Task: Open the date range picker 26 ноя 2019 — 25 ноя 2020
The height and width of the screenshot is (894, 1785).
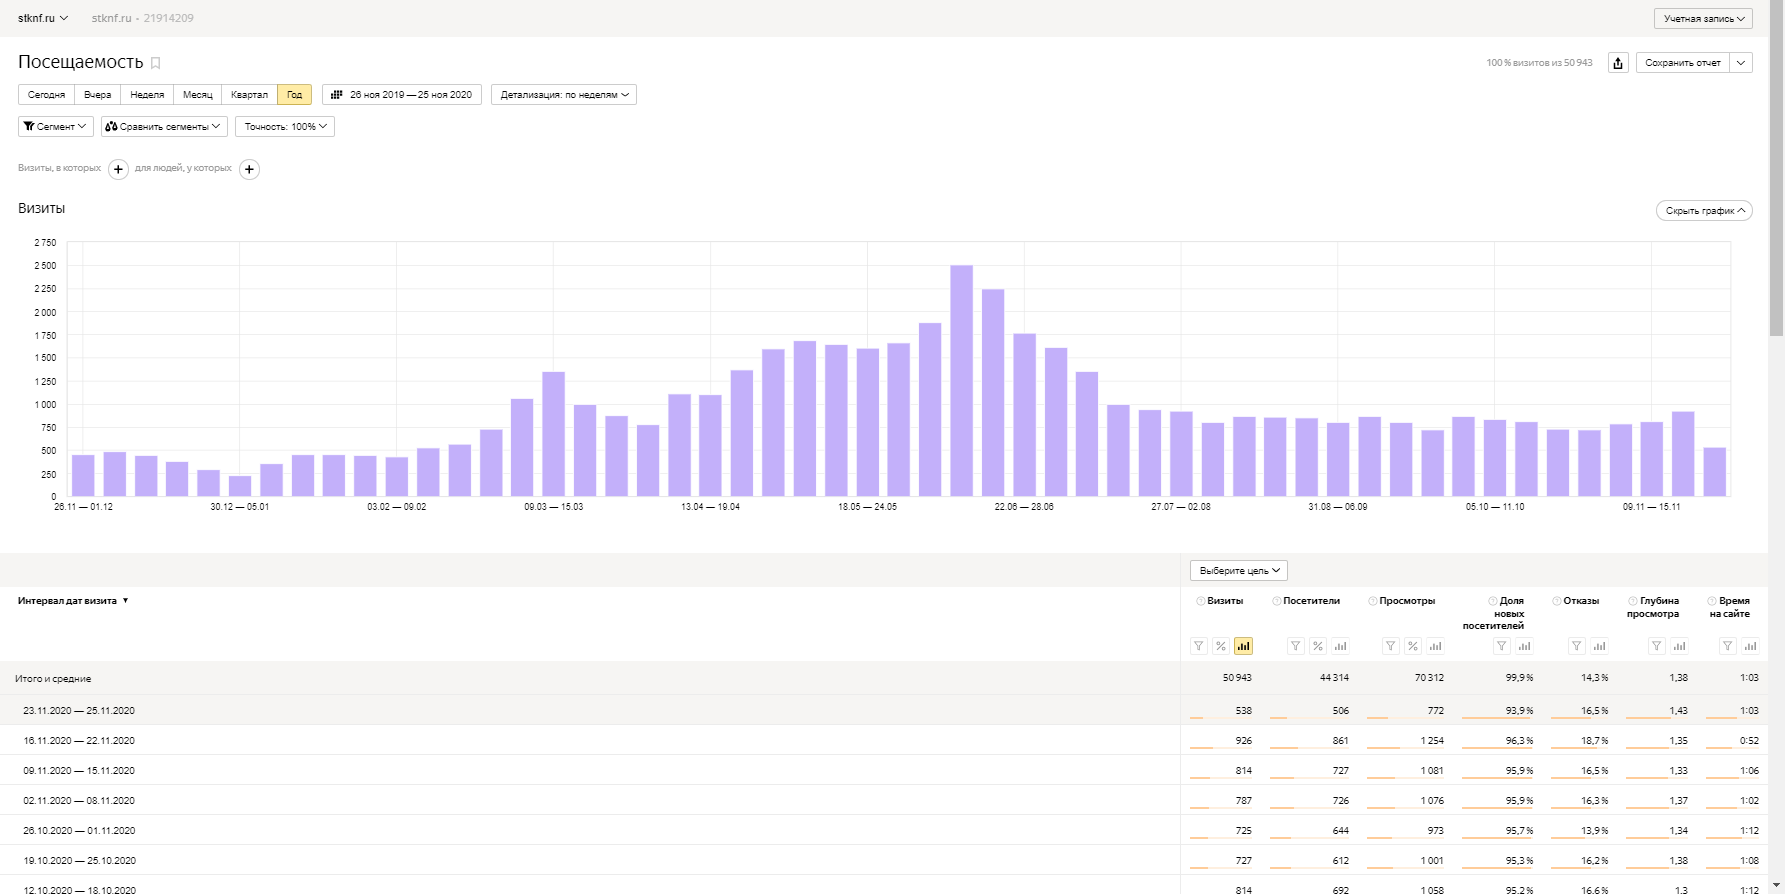Action: [x=402, y=95]
